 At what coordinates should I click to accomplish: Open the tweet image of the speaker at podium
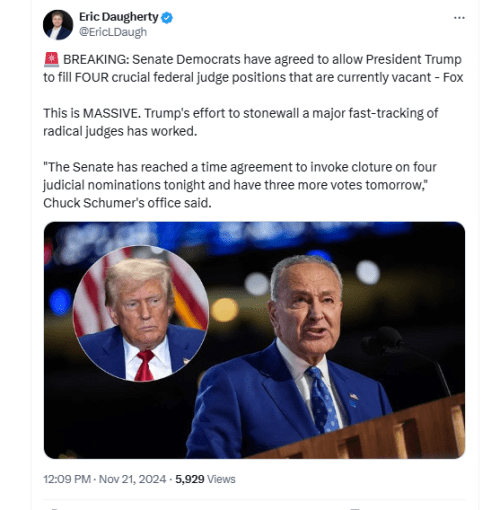pos(254,340)
